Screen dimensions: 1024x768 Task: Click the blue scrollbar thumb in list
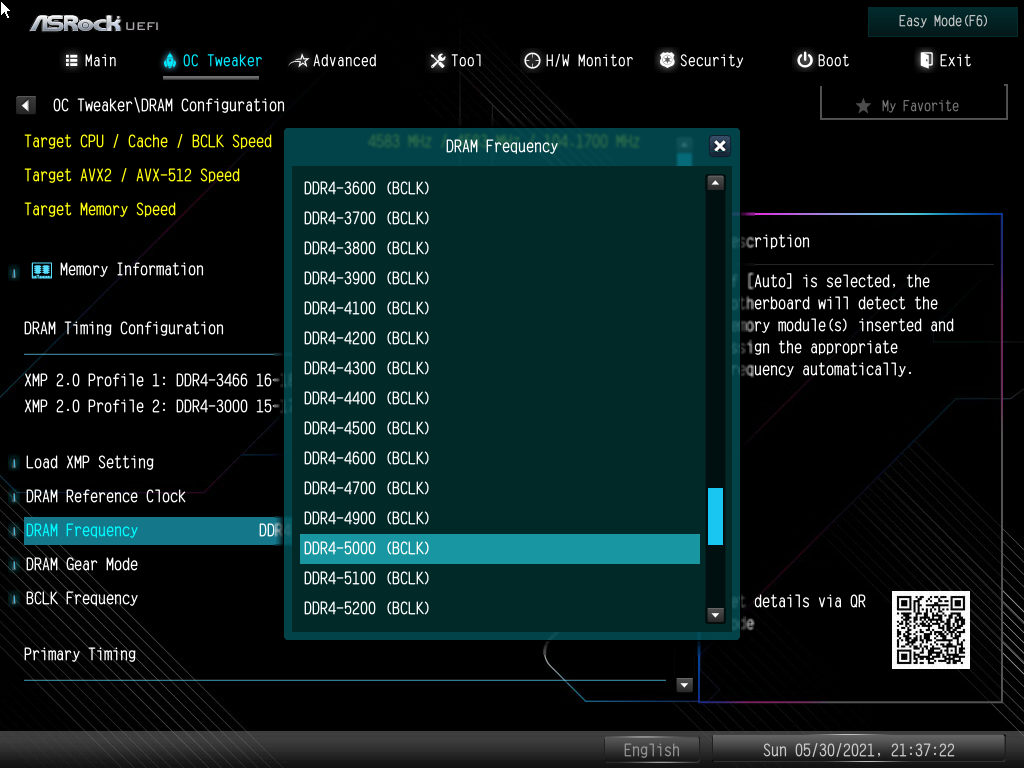[715, 516]
